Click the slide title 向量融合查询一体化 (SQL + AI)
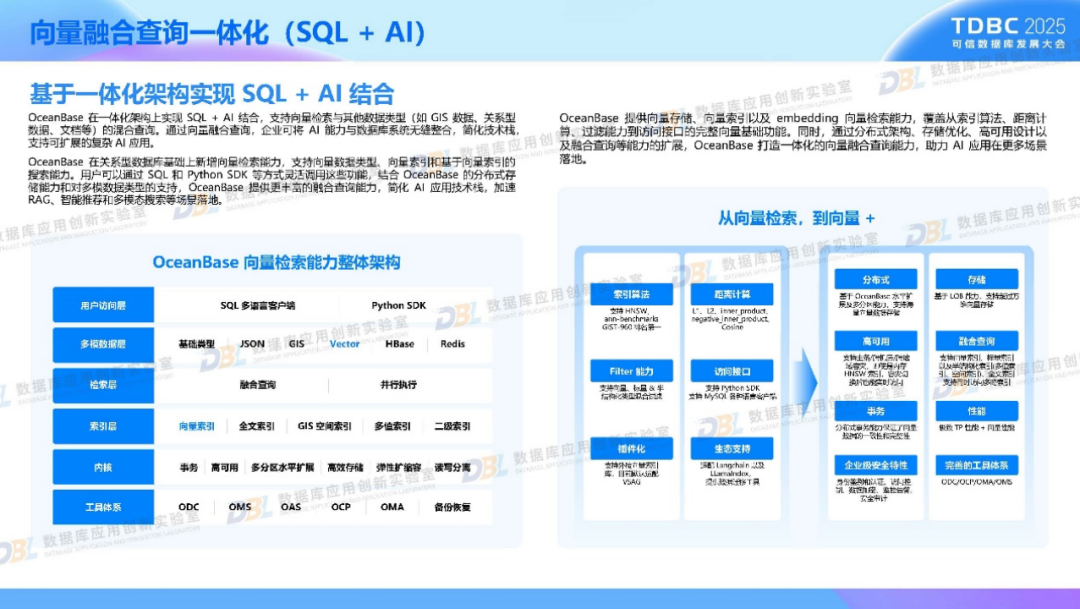The width and height of the screenshot is (1080, 609). pos(229,32)
